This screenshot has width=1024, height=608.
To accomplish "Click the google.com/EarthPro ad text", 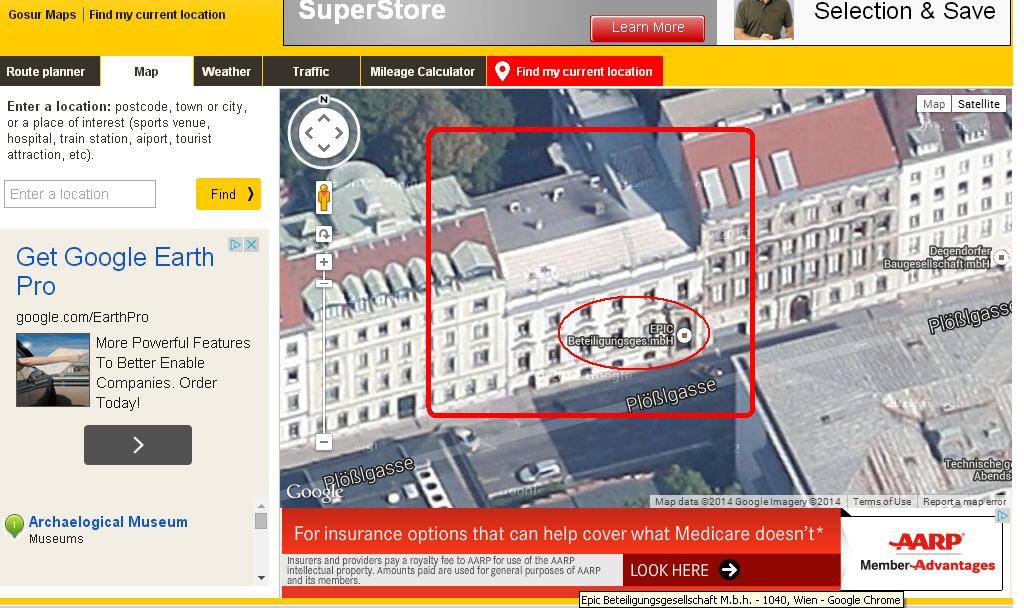I will (x=82, y=317).
